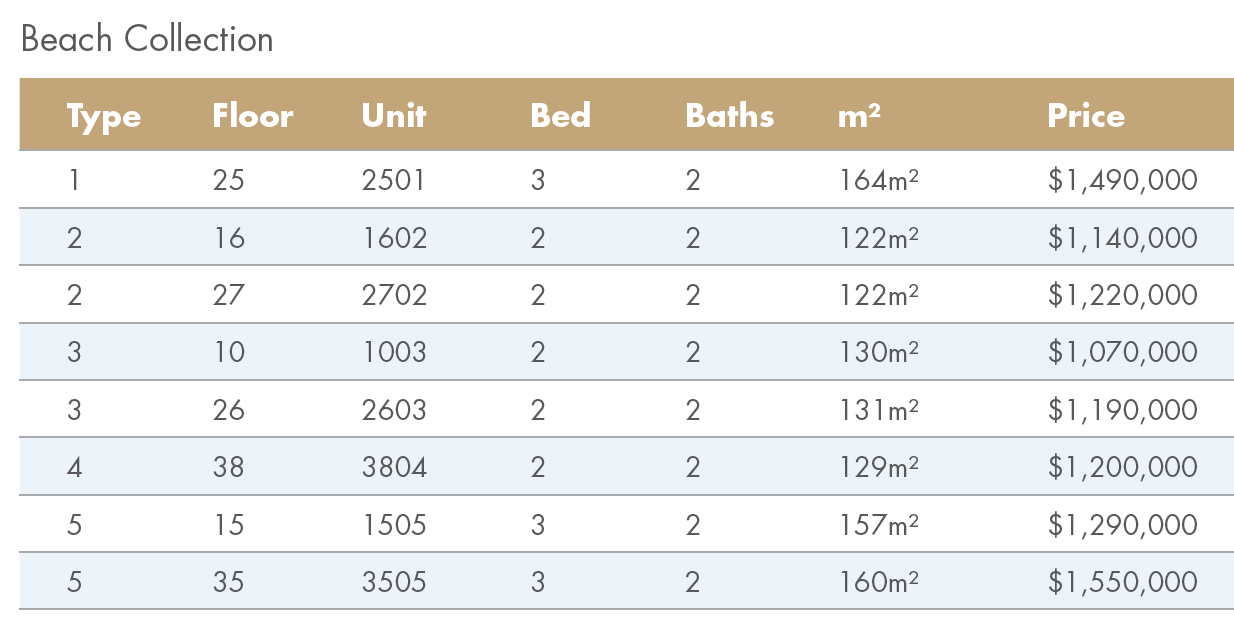Click the Floor column header

tap(252, 116)
